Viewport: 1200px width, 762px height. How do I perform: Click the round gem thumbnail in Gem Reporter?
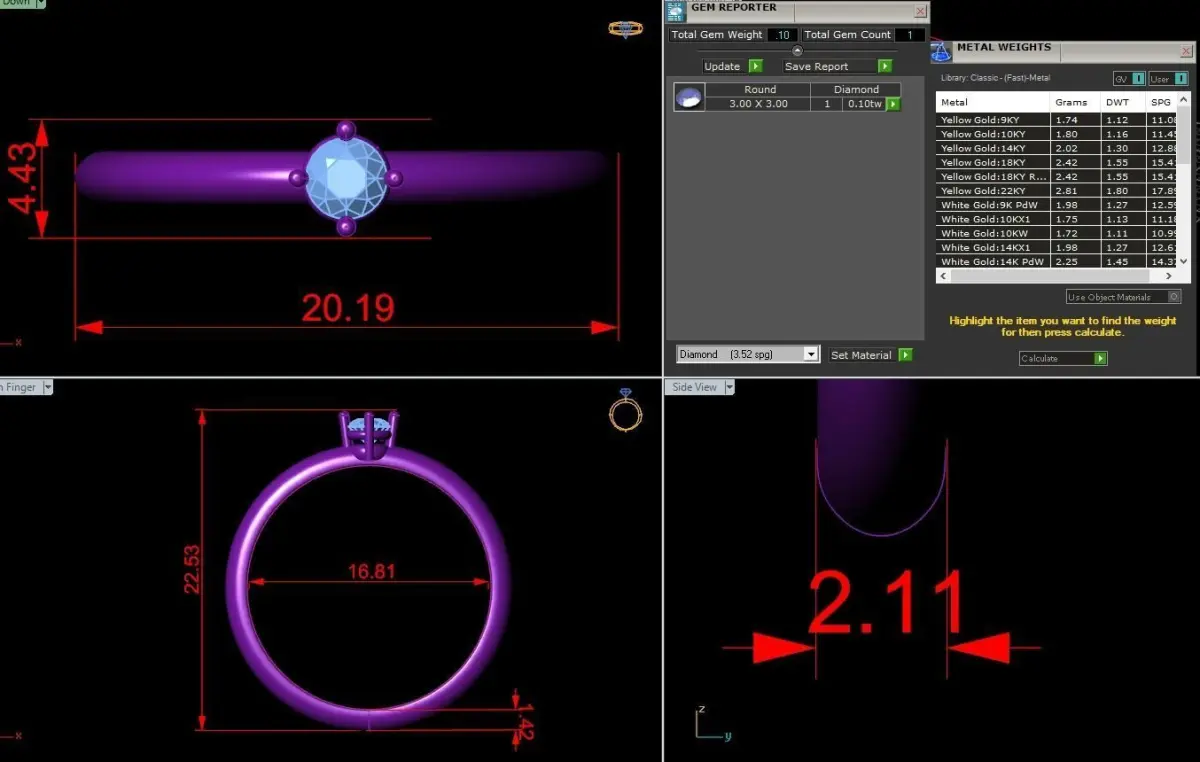pos(689,97)
